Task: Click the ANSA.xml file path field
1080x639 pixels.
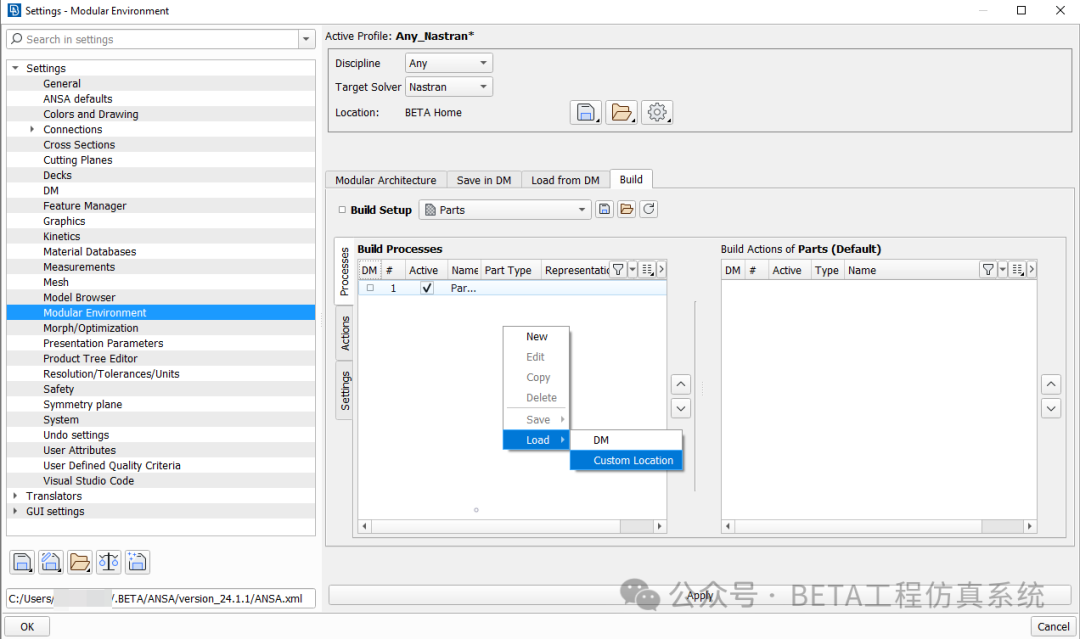Action: point(160,598)
